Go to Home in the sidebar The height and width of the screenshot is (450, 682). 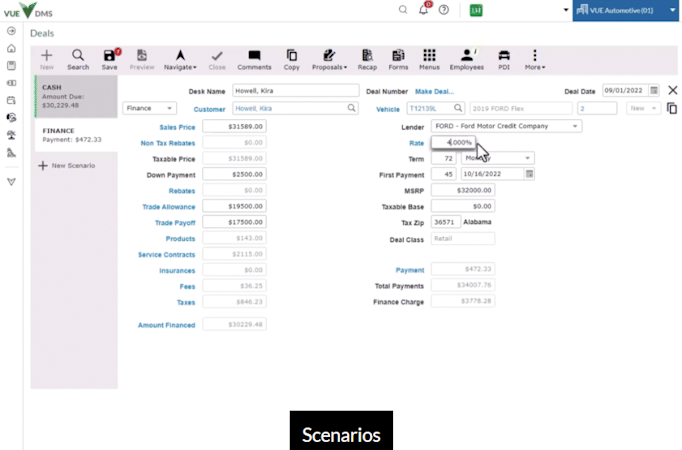pyautogui.click(x=11, y=48)
